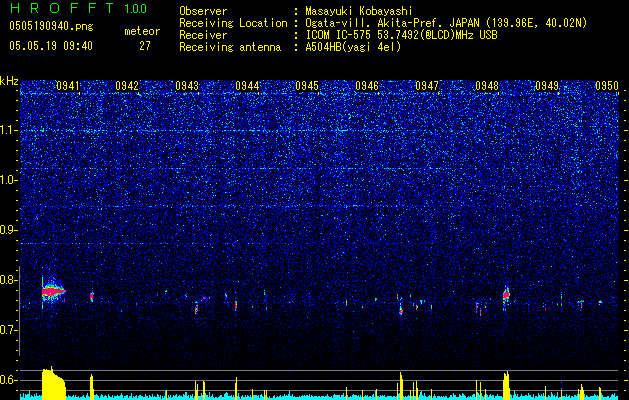Click the HROFFT 1.0.0 title text
629x400 pixels.
click(78, 8)
